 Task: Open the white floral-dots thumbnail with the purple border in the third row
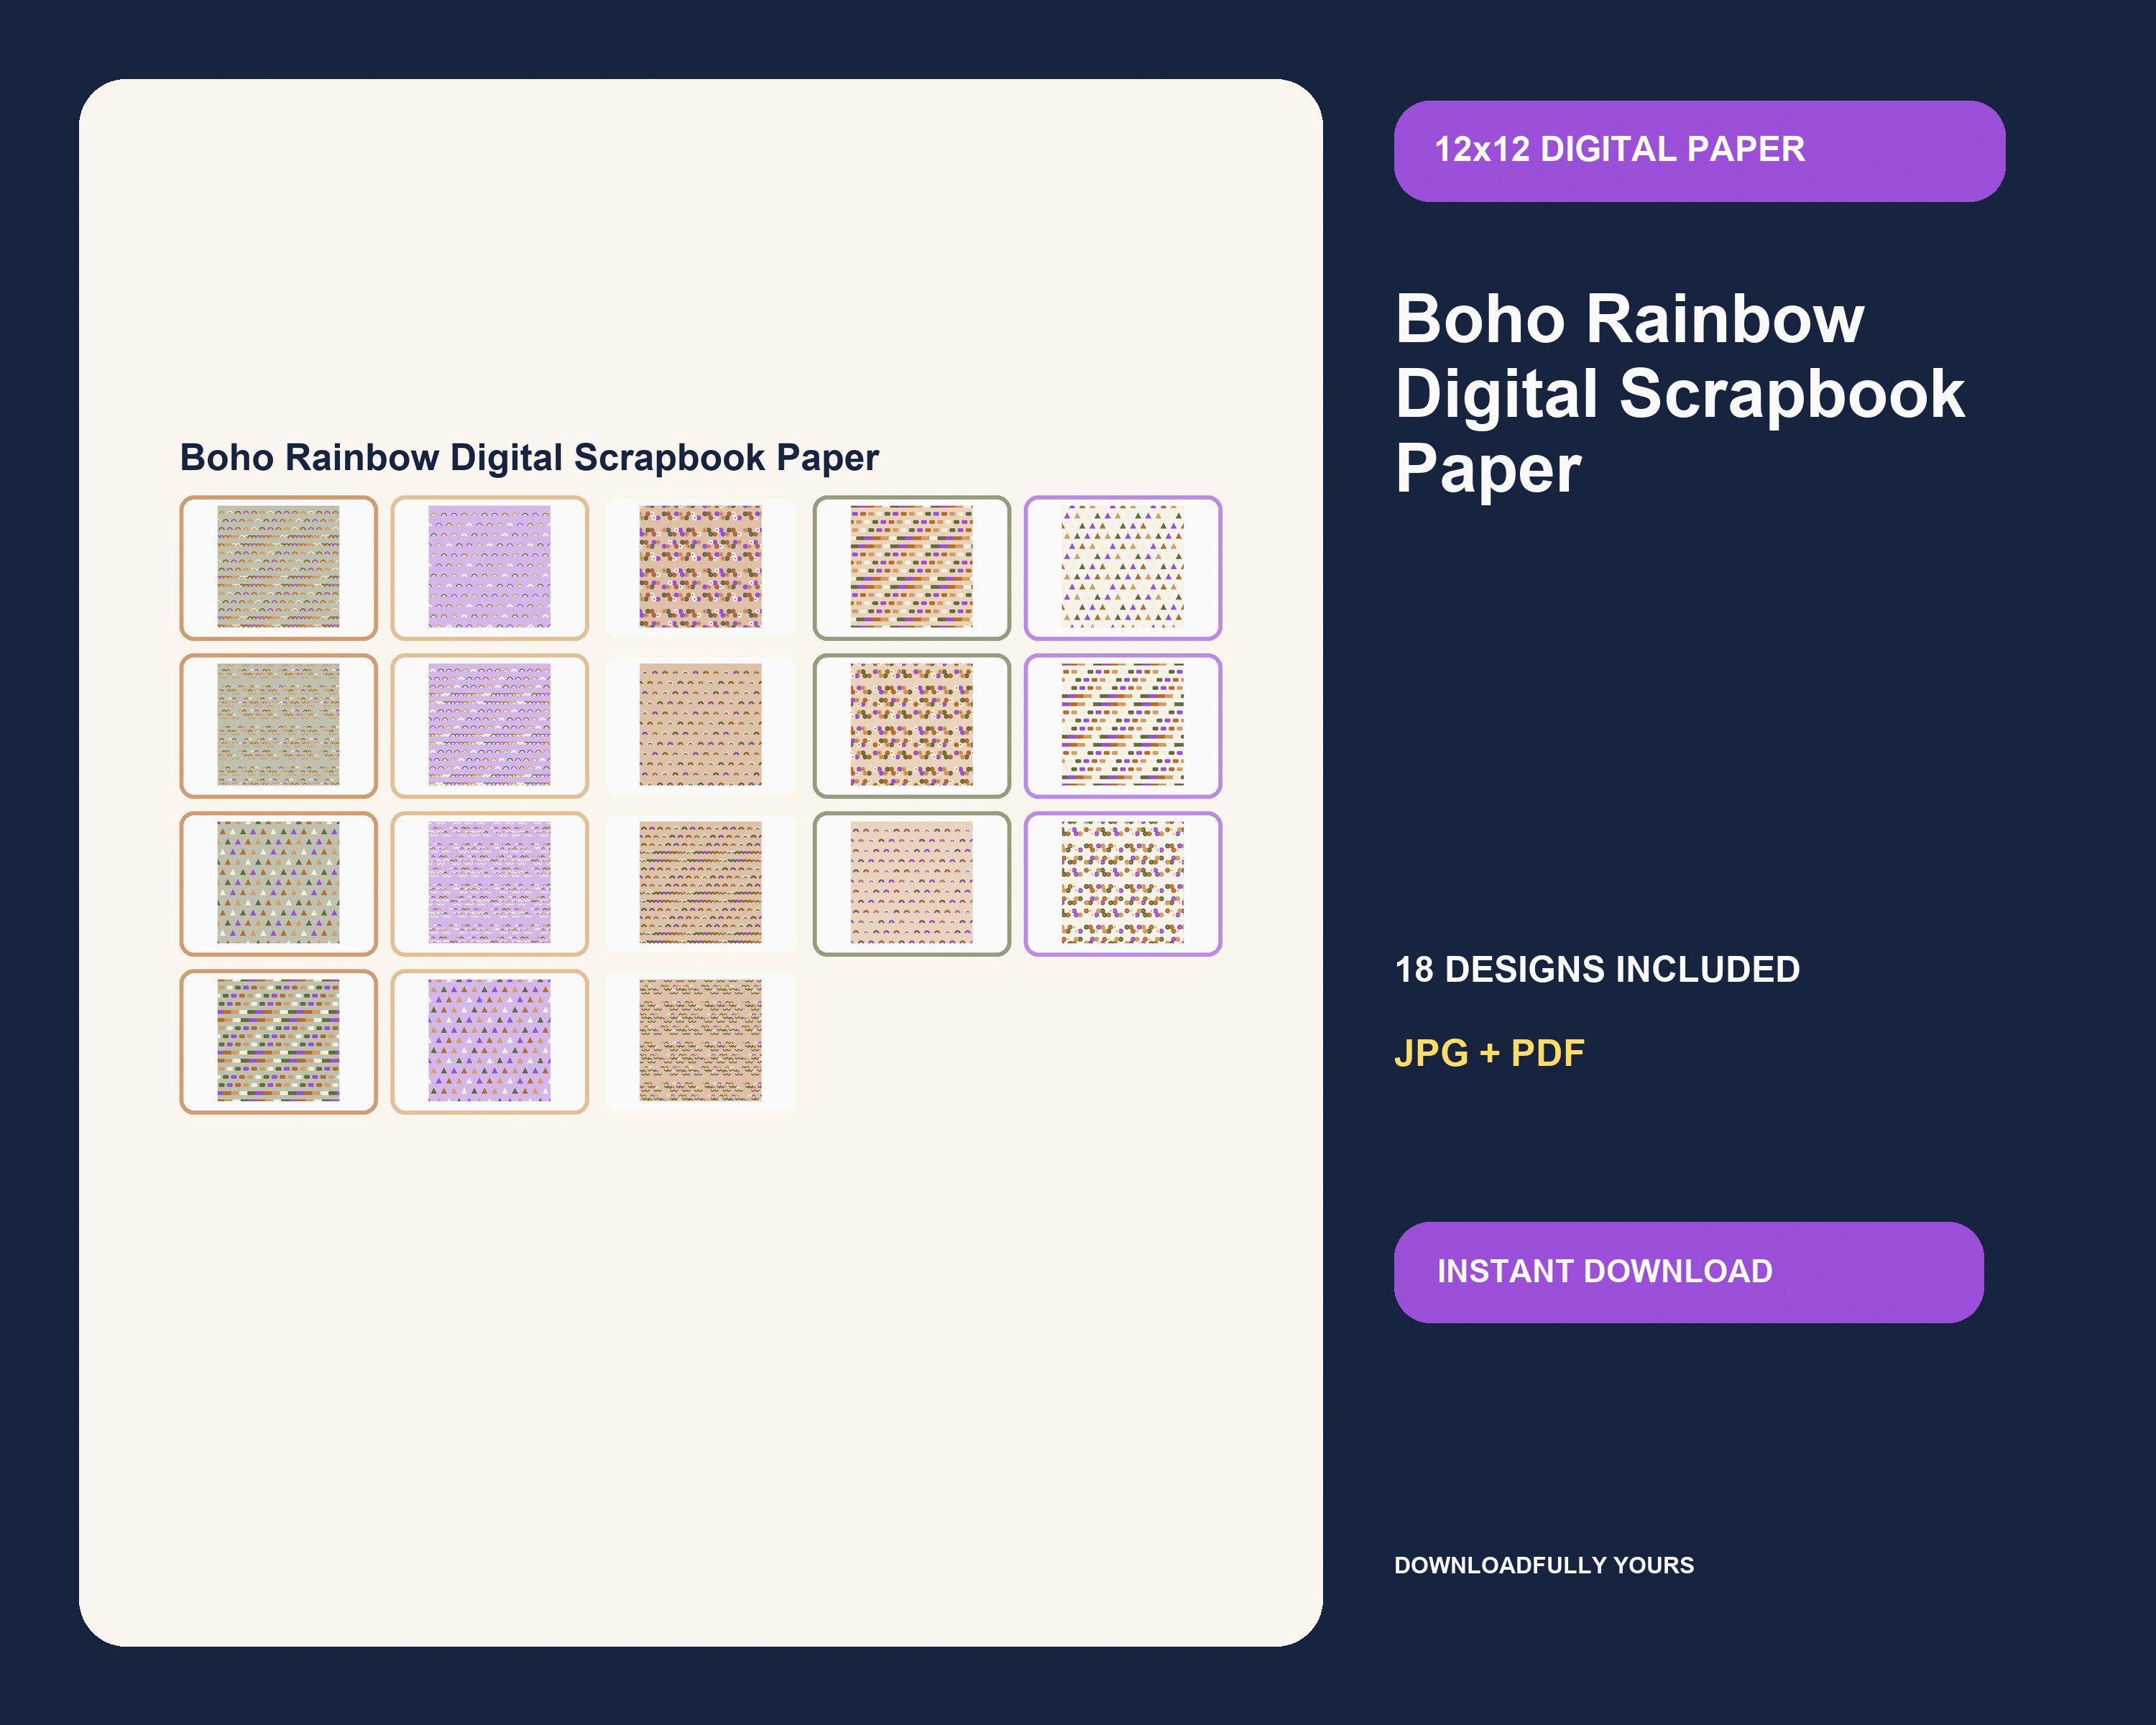[x=1122, y=883]
